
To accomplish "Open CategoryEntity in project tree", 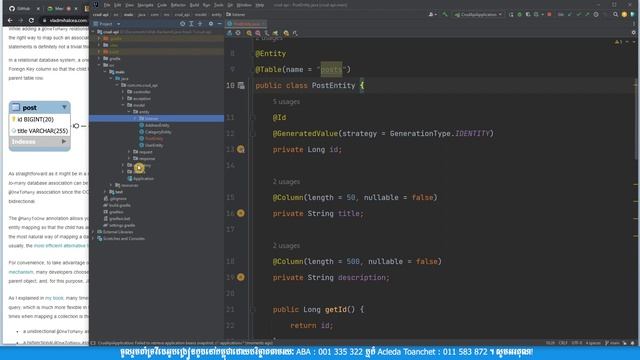I will pos(158,132).
